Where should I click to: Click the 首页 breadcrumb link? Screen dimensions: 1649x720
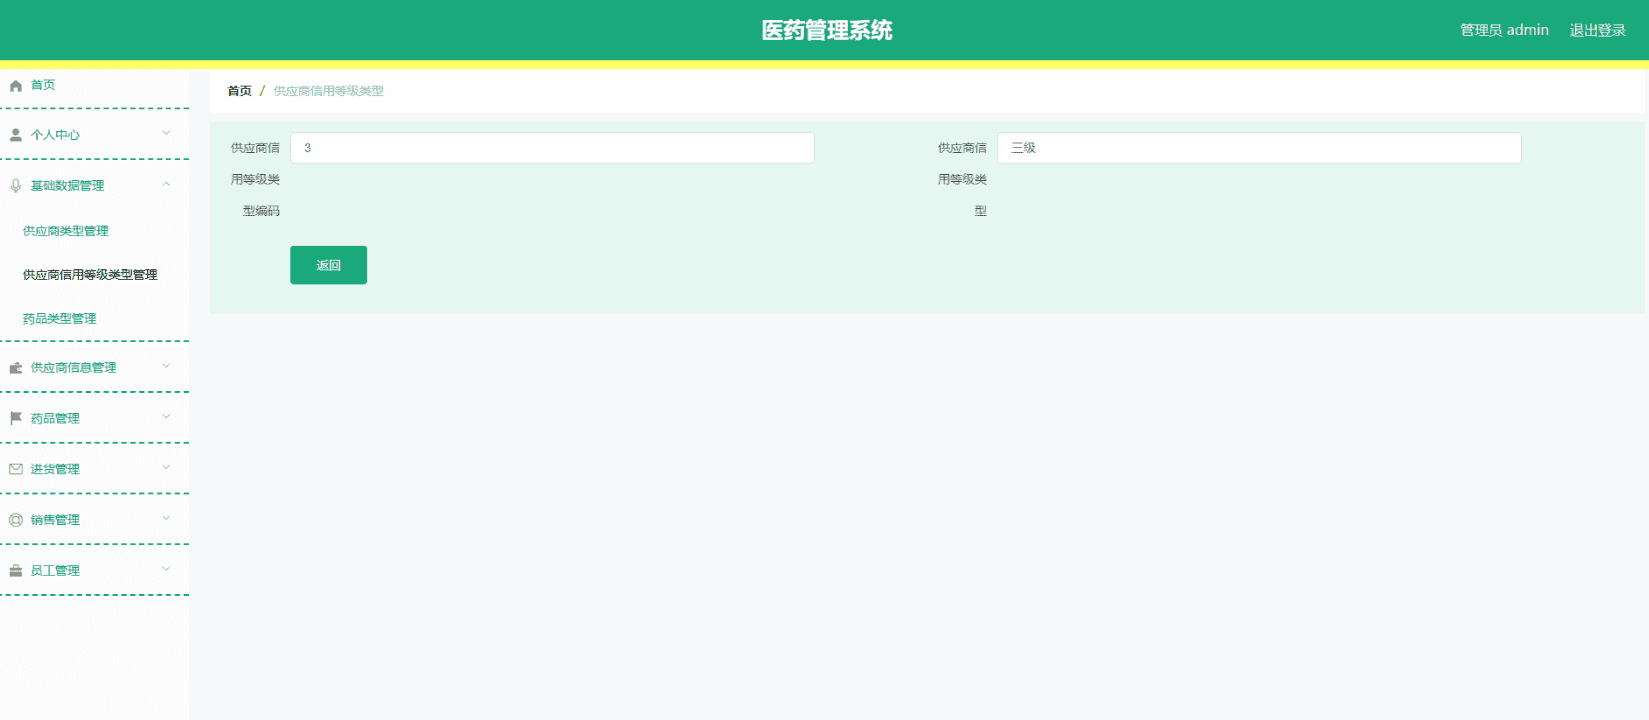coord(239,91)
